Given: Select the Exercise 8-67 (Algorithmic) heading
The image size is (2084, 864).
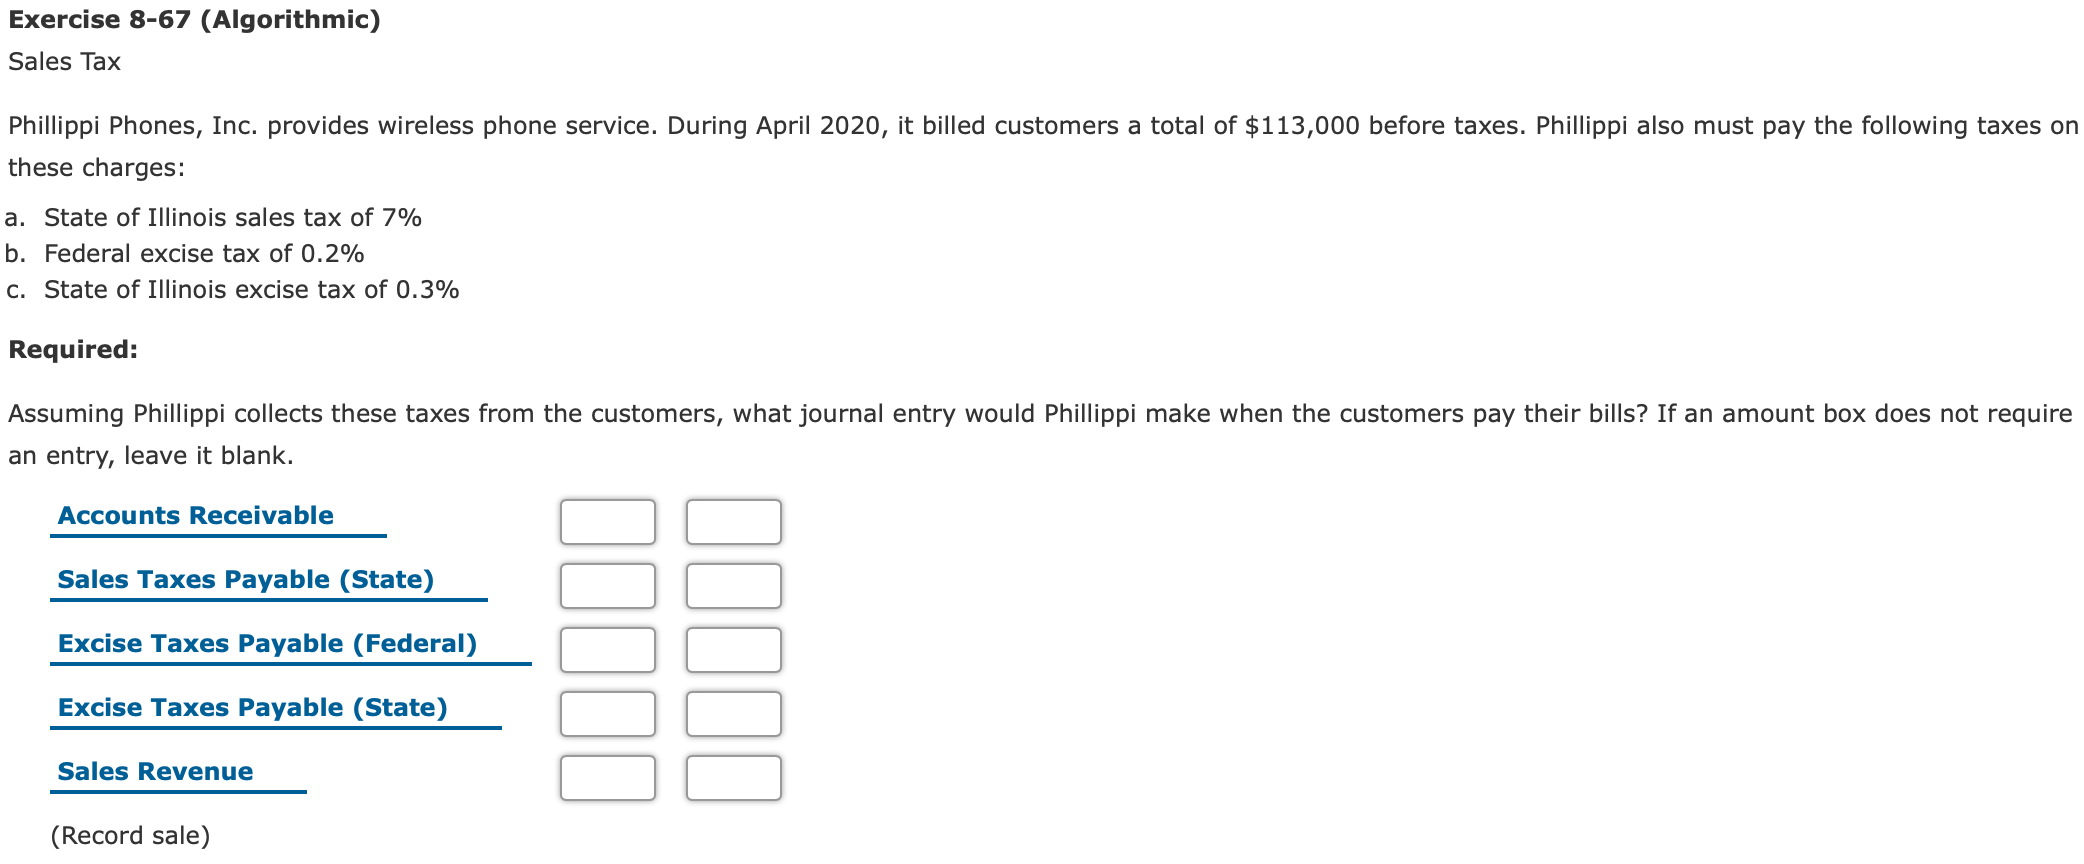Looking at the screenshot, I should (193, 18).
